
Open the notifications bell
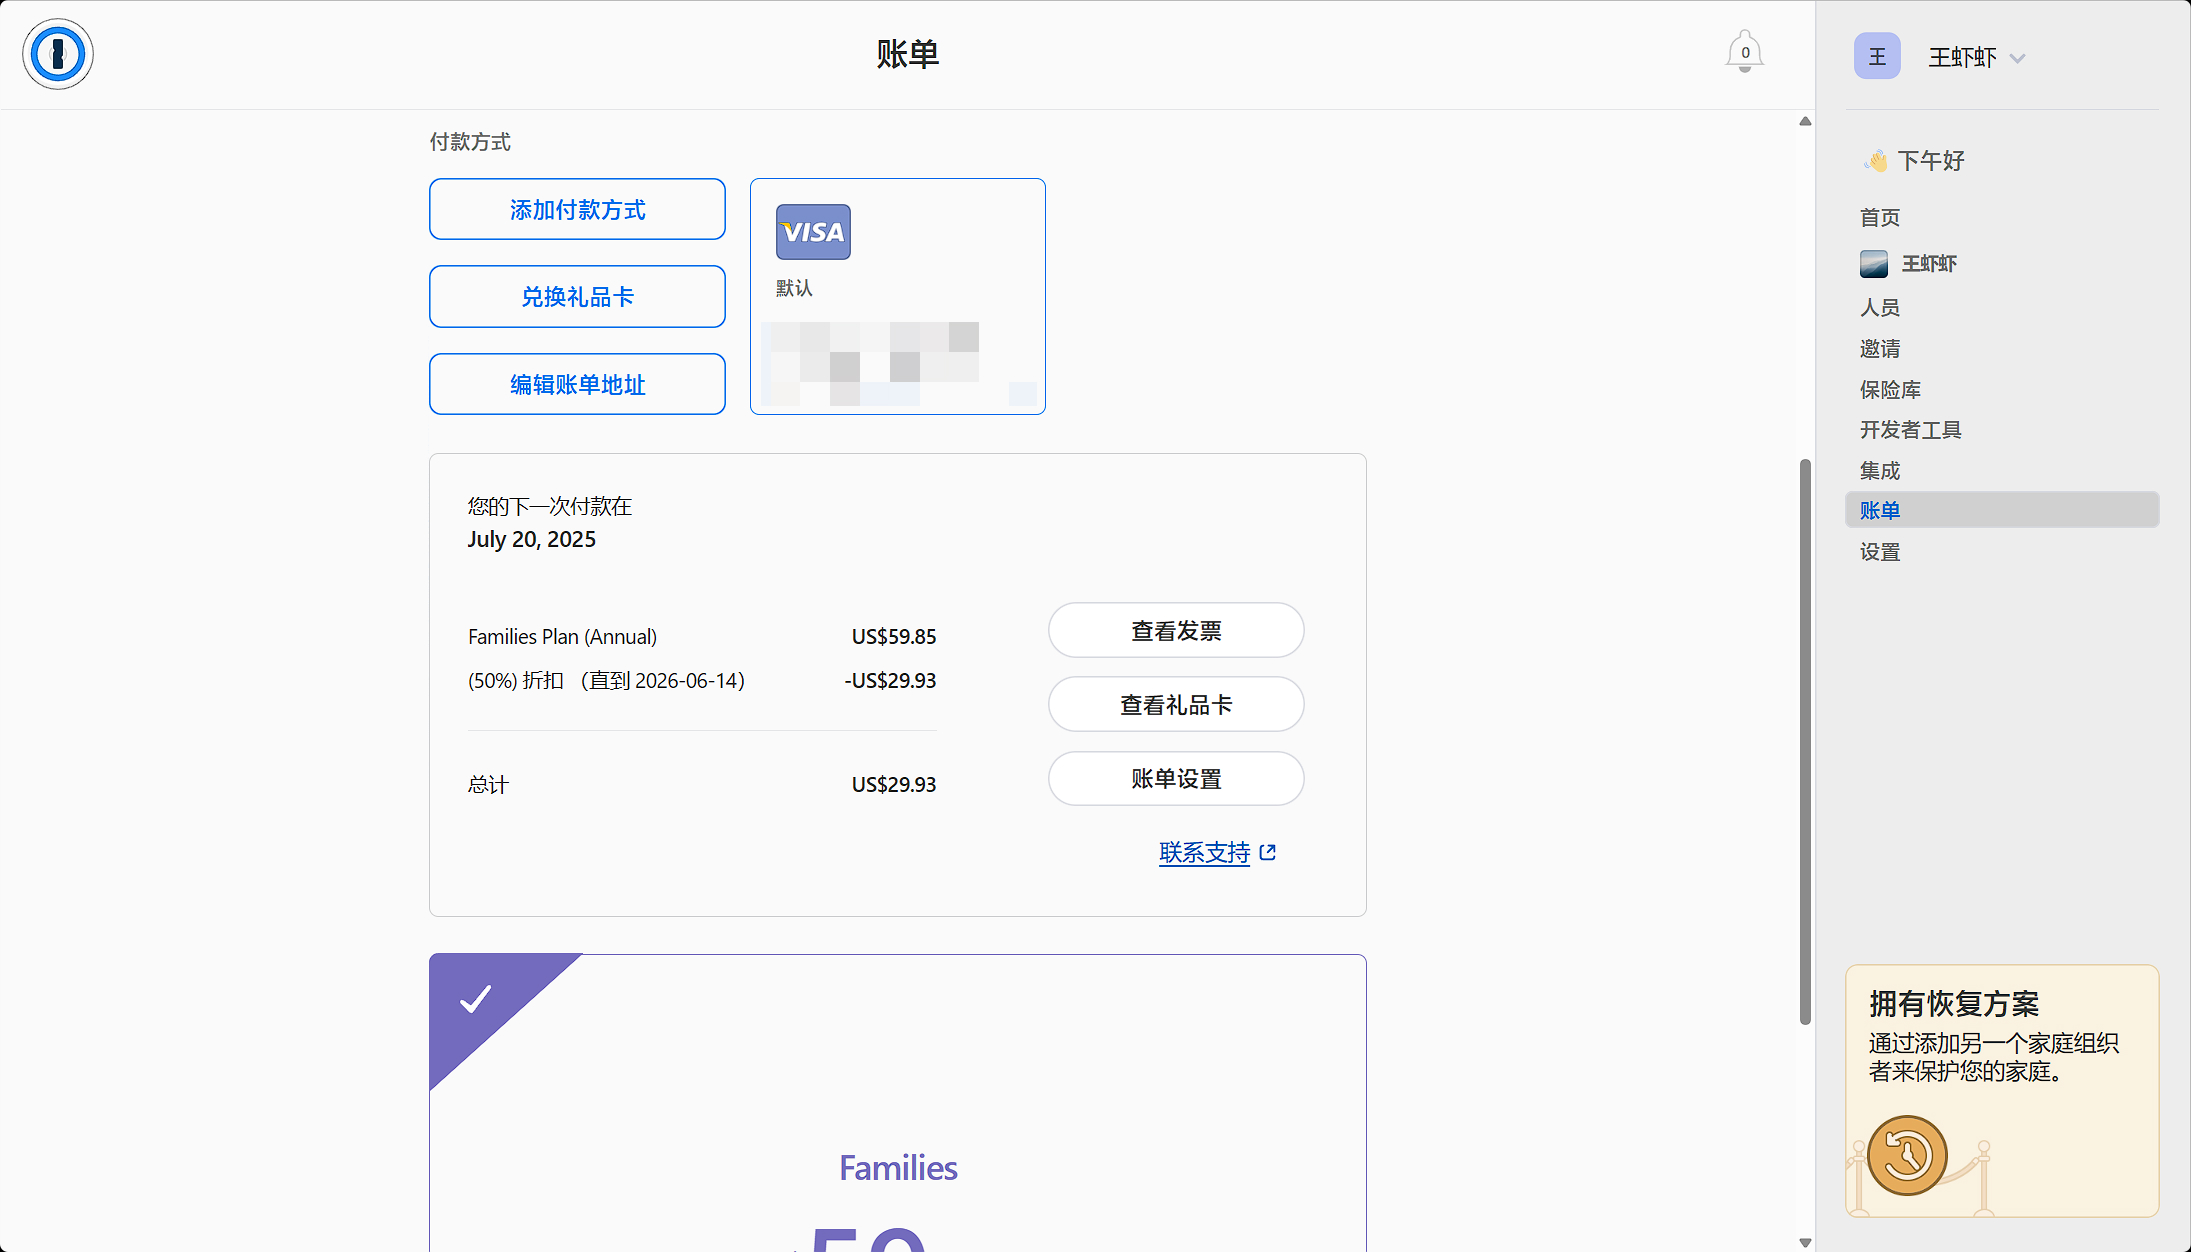point(1744,52)
